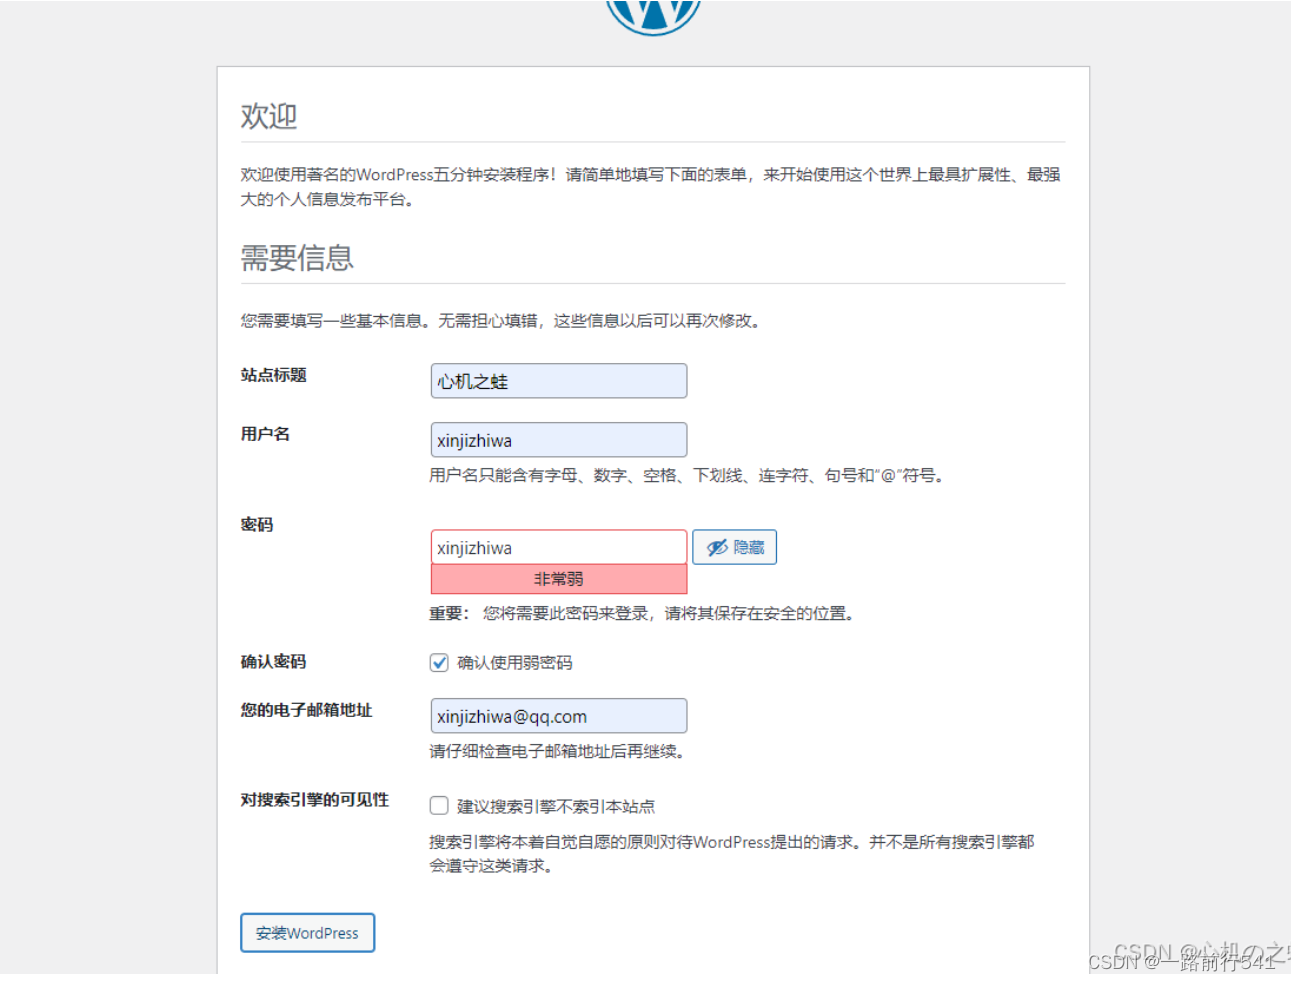The height and width of the screenshot is (981, 1291).
Task: Click the email field showing xinjizhiwa@qq.com
Action: (558, 716)
